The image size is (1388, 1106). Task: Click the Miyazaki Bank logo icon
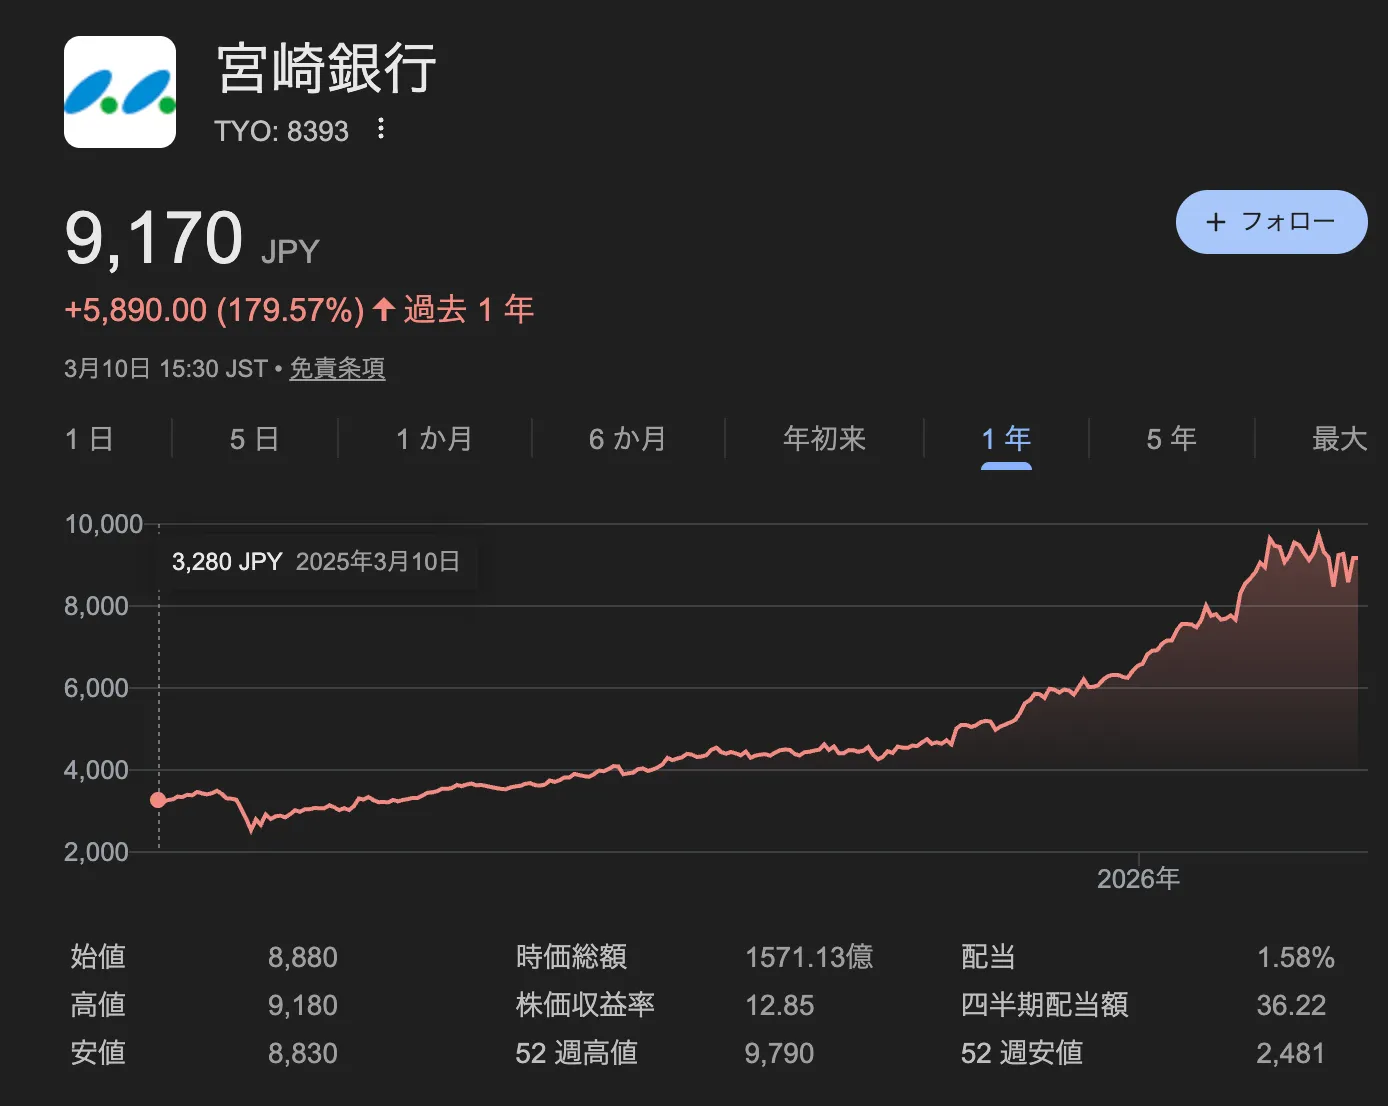pos(120,92)
